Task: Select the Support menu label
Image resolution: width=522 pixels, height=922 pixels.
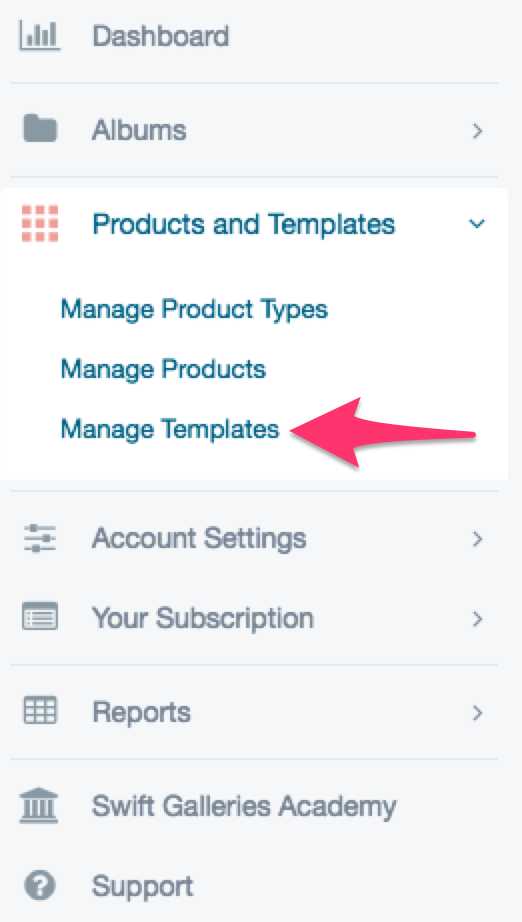Action: tap(142, 886)
